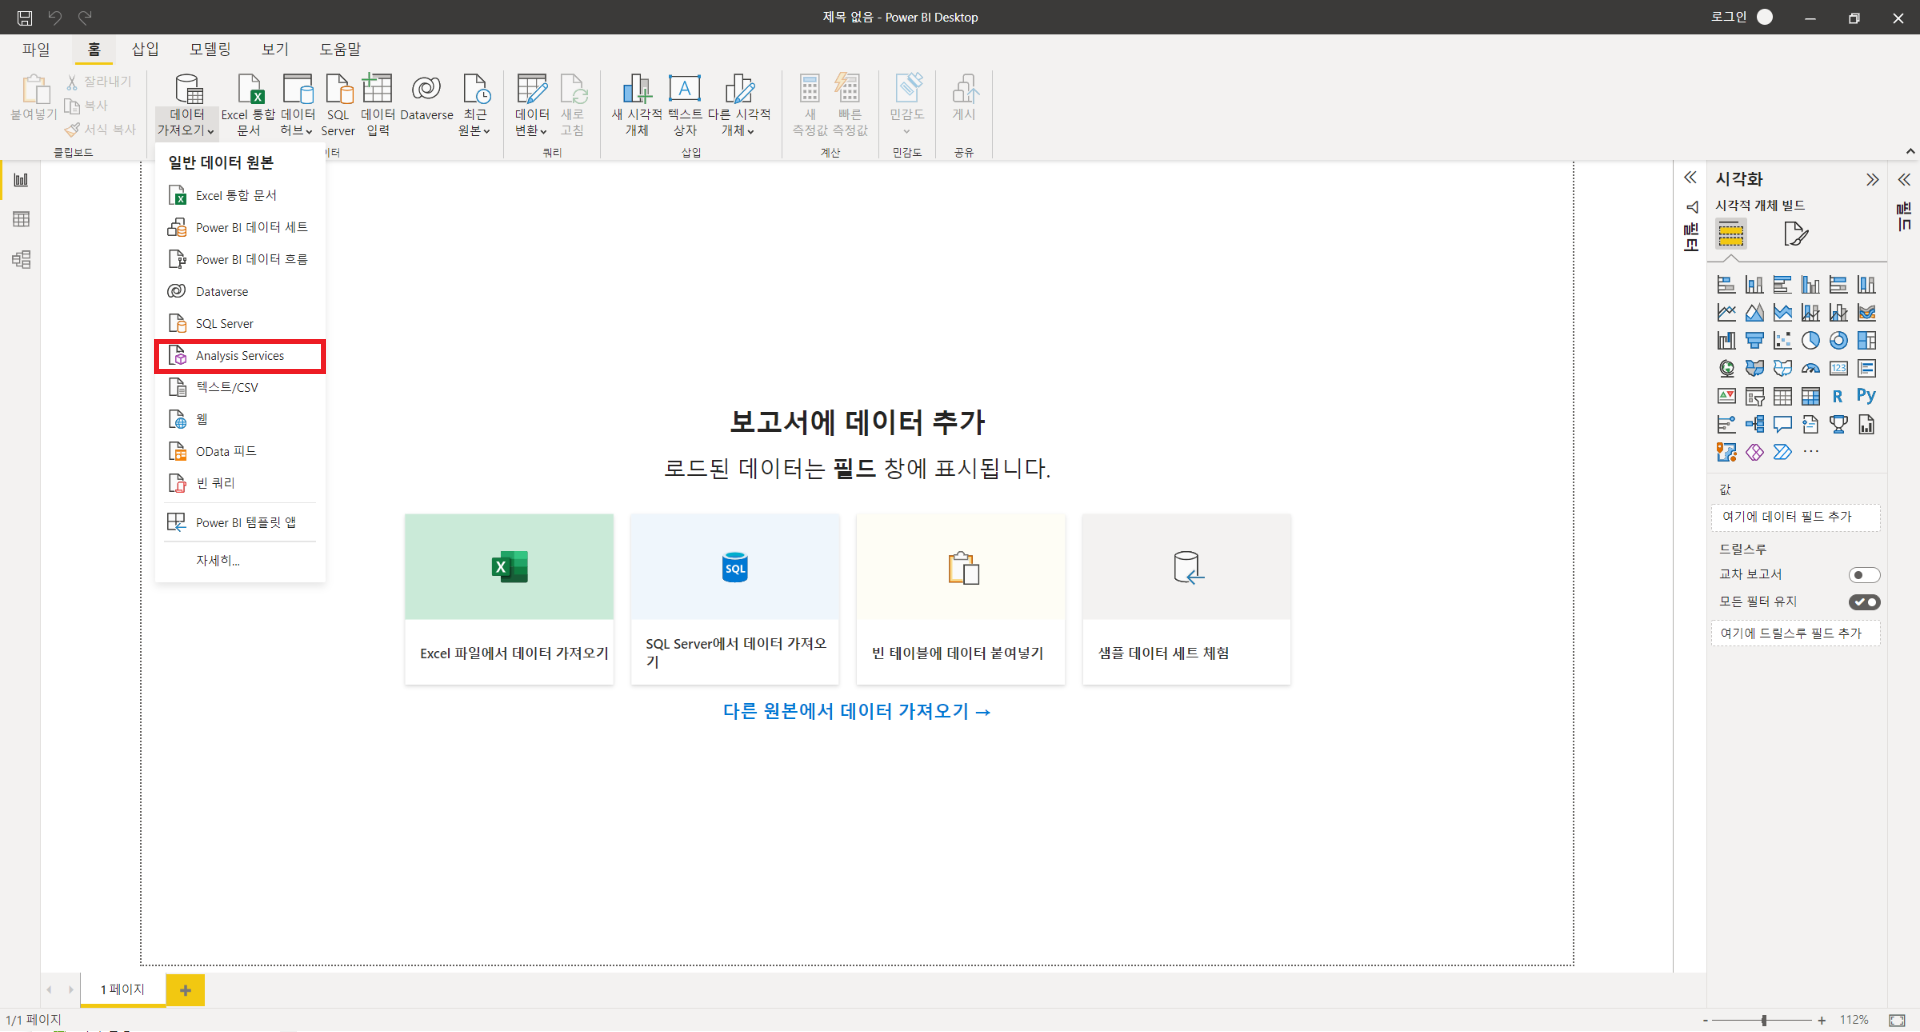Viewport: 1920px width, 1032px height.
Task: Expand the 필드 pane at far right
Action: 1904,180
